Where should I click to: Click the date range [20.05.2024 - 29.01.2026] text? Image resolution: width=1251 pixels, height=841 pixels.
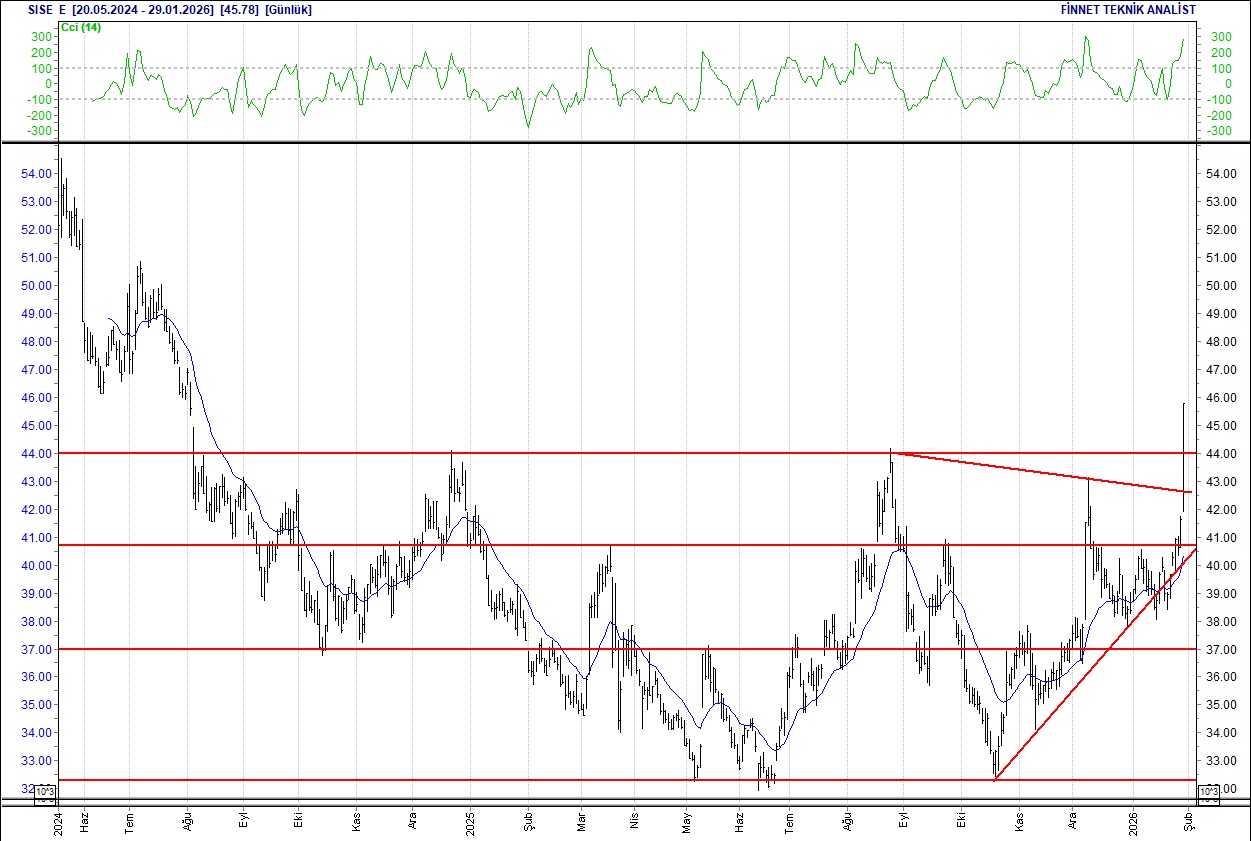click(x=145, y=8)
